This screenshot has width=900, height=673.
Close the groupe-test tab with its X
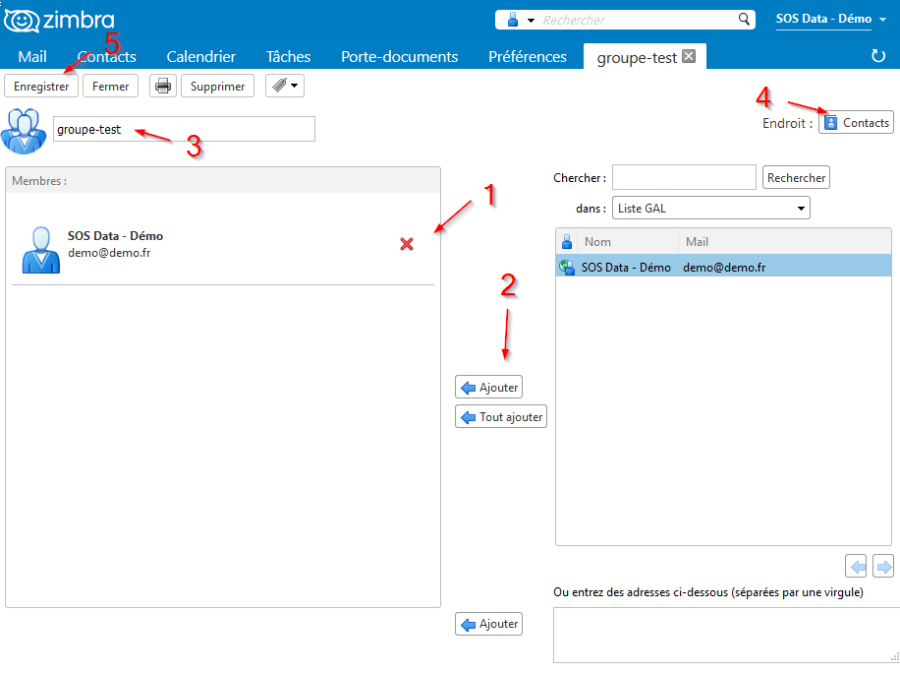tap(688, 57)
